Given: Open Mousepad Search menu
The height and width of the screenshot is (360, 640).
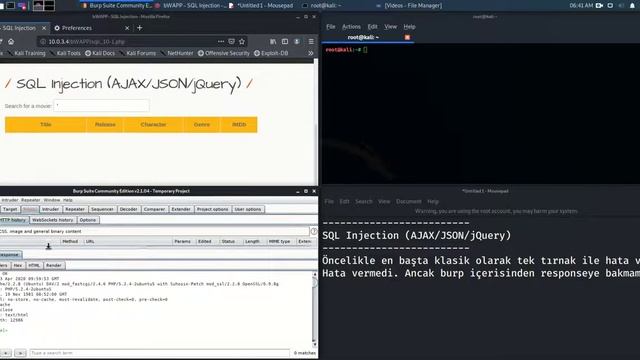Looking at the screenshot, I should (x=363, y=201).
